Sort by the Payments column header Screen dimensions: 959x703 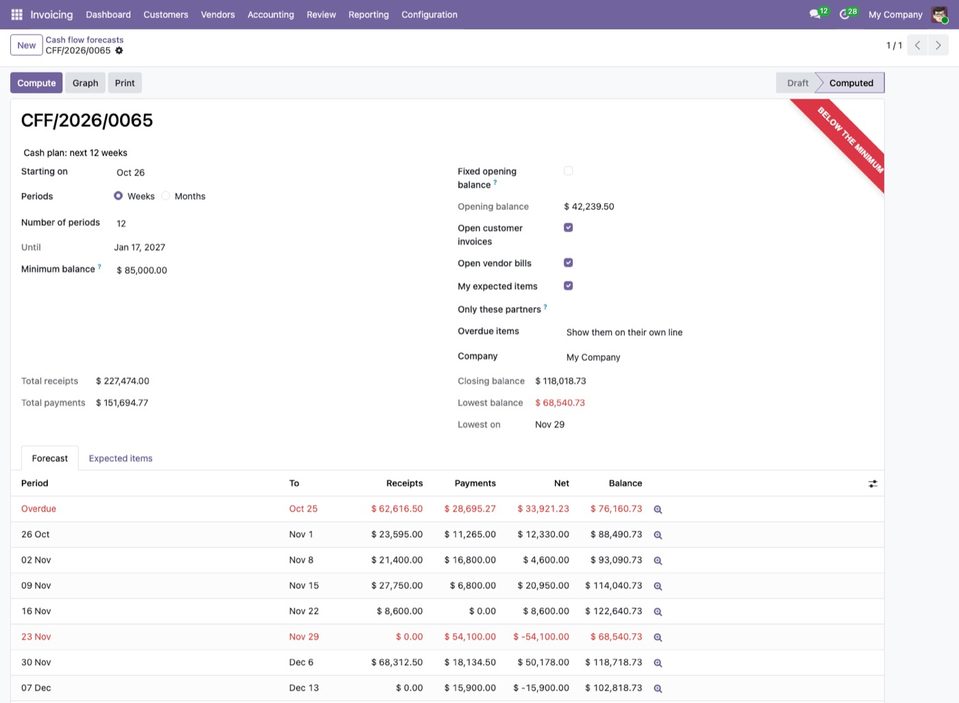[475, 483]
